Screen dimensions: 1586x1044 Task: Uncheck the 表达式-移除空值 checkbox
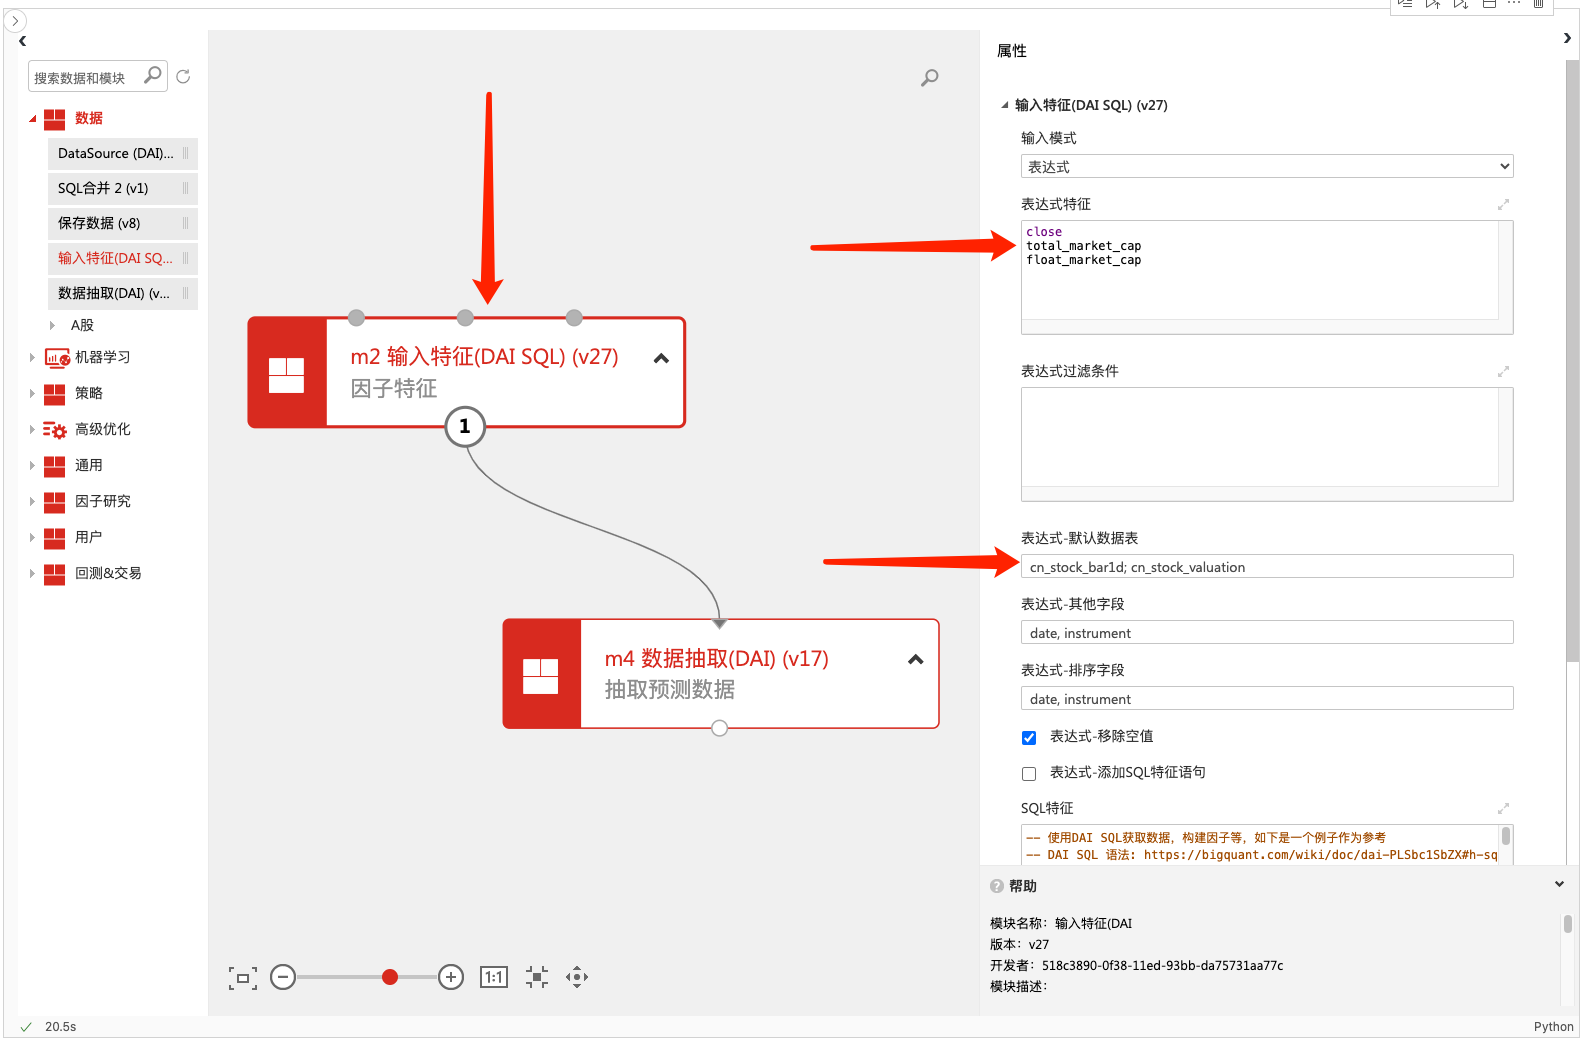tap(1029, 738)
